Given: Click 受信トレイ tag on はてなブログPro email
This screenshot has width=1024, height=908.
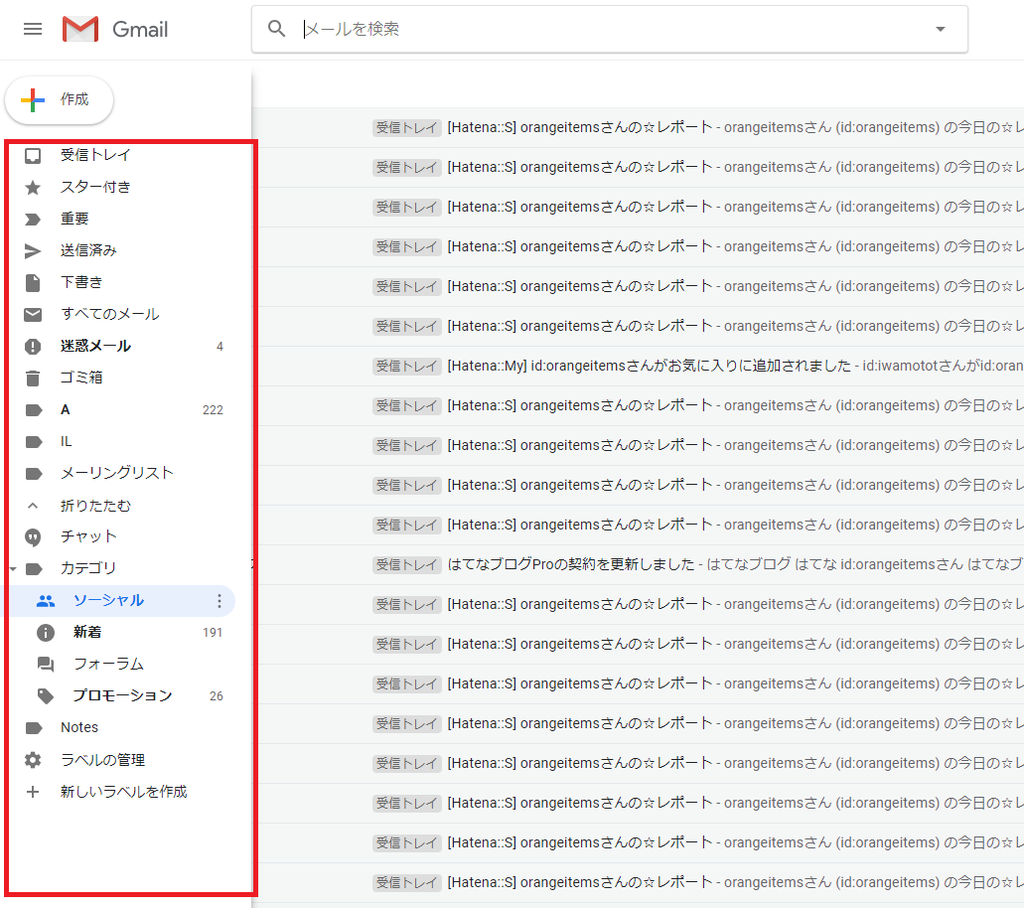Looking at the screenshot, I should pyautogui.click(x=407, y=565).
